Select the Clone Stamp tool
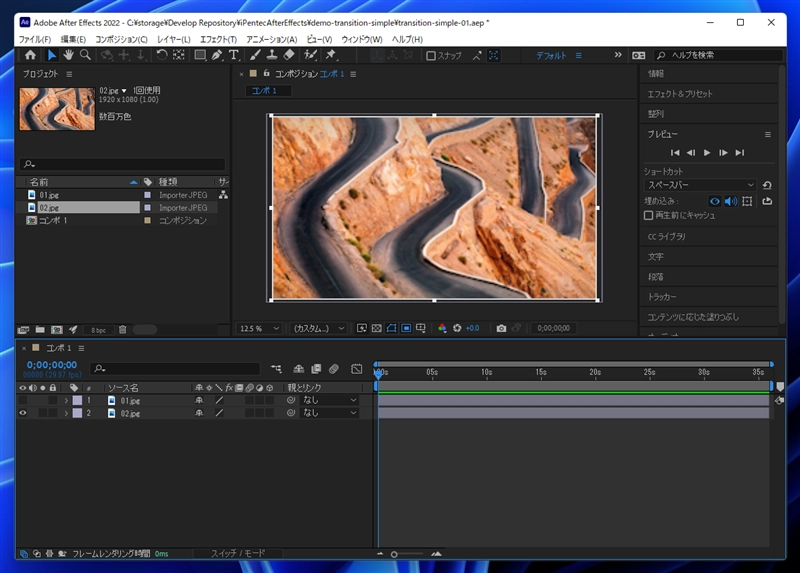Image resolution: width=800 pixels, height=573 pixels. coord(272,55)
